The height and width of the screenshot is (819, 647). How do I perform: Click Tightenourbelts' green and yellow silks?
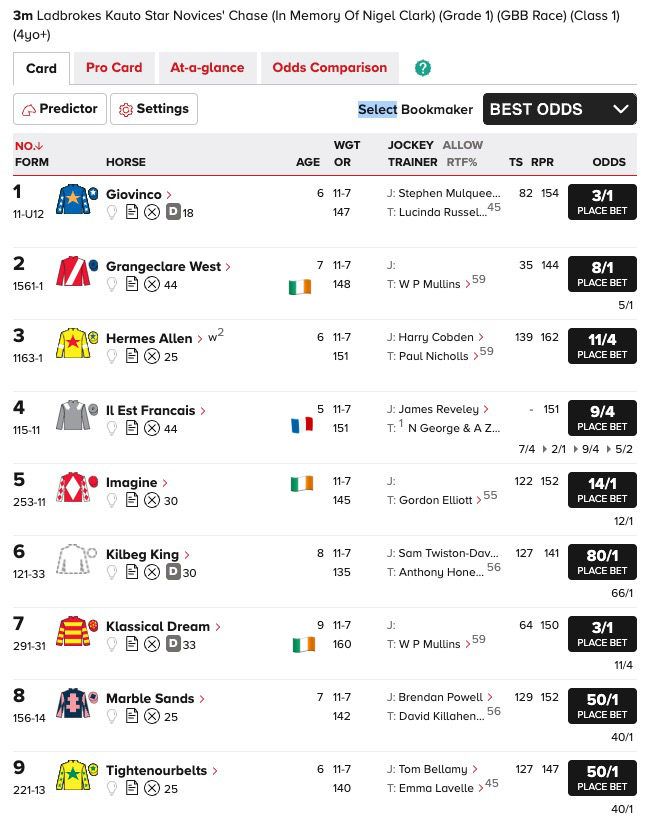(x=76, y=775)
